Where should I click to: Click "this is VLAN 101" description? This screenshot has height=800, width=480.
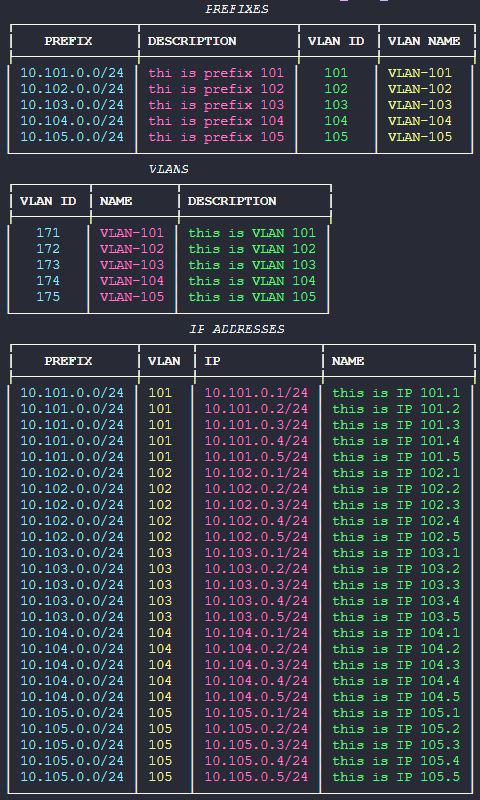pos(252,233)
